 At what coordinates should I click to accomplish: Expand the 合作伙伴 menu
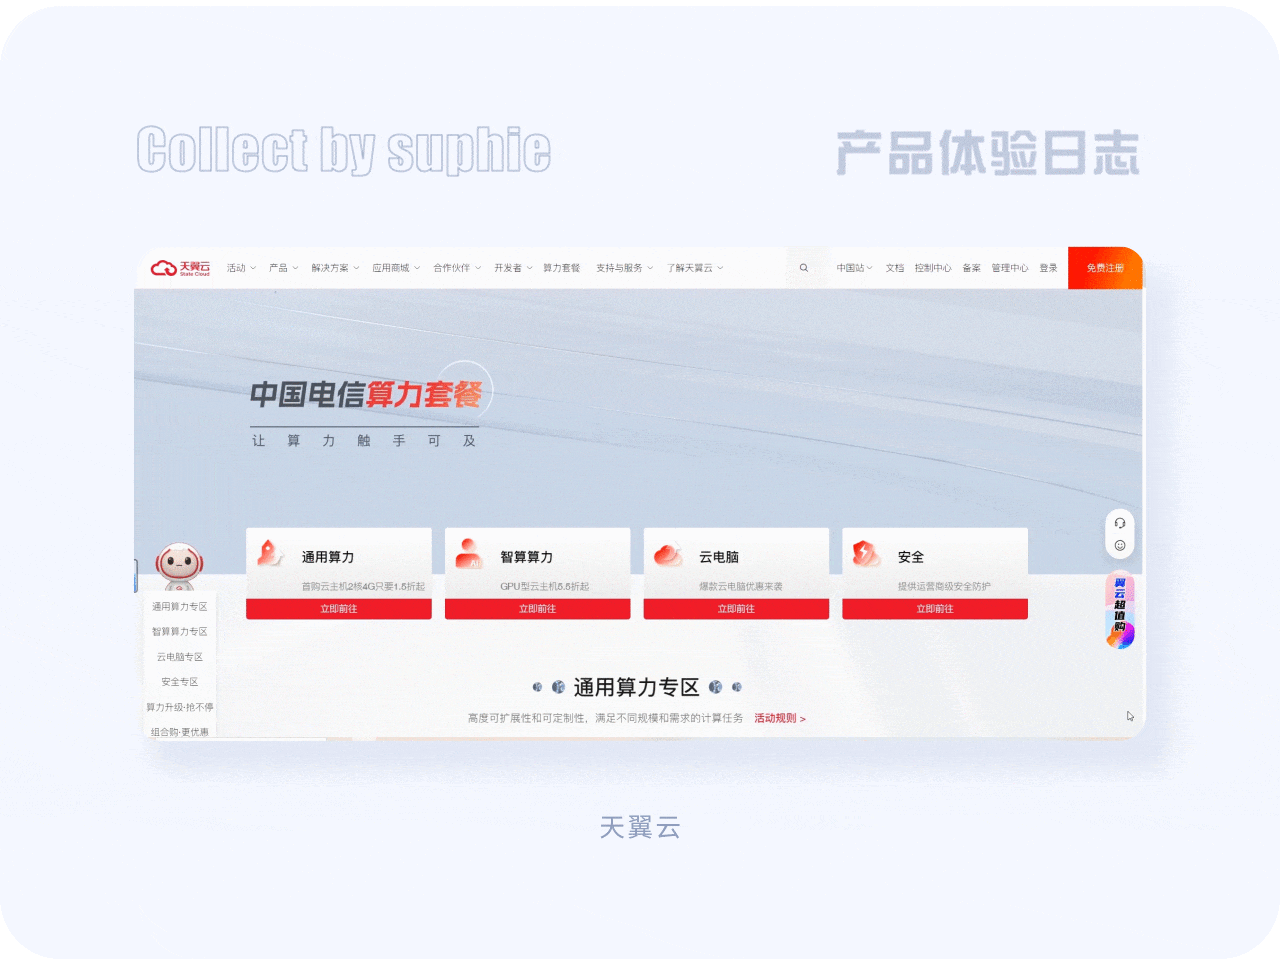pyautogui.click(x=457, y=268)
